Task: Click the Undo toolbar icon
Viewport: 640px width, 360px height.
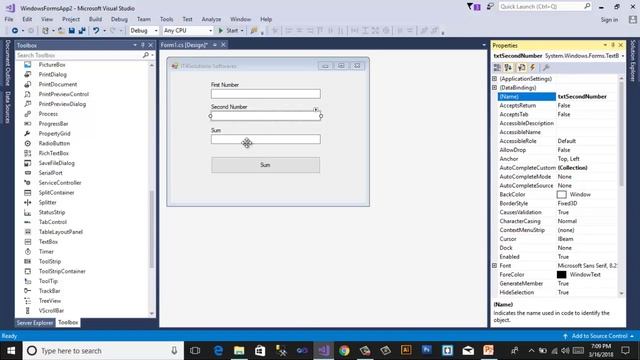Action: coord(96,31)
